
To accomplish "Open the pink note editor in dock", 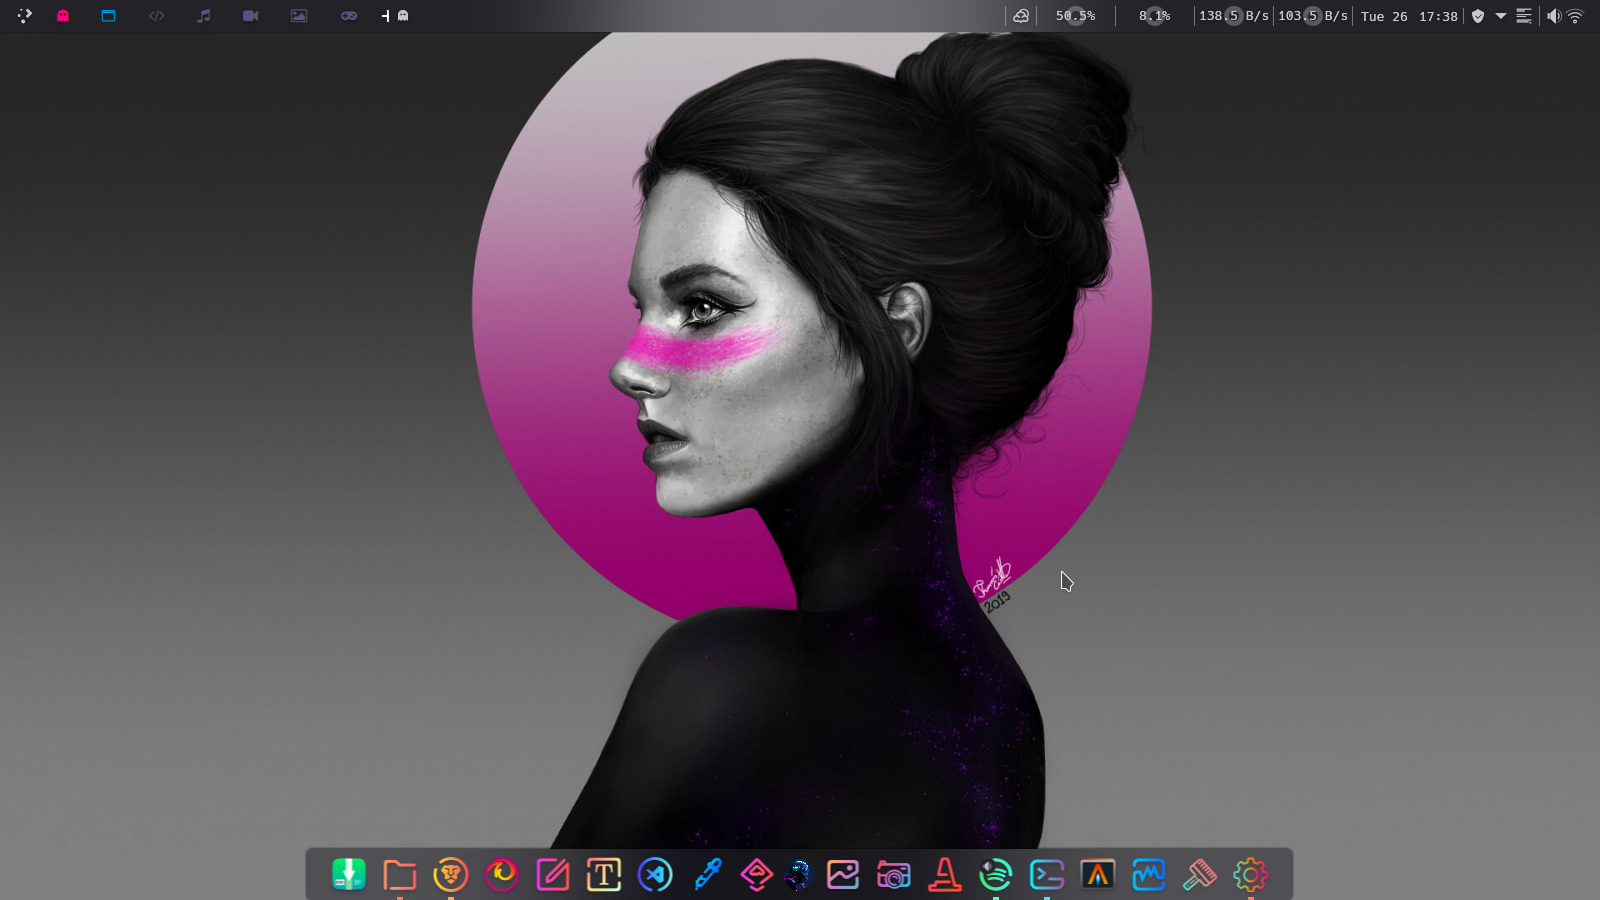I will click(x=553, y=875).
